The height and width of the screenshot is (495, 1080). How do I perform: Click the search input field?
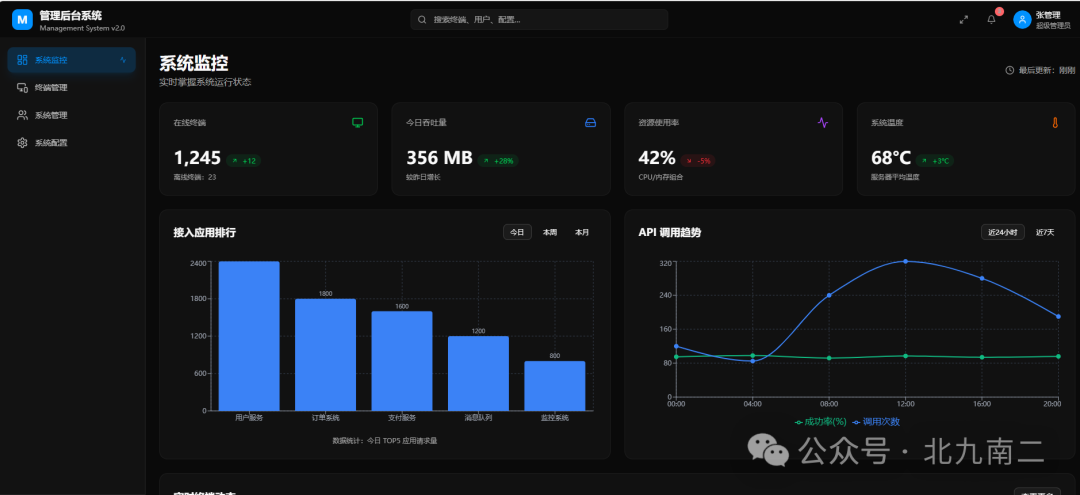coord(539,20)
